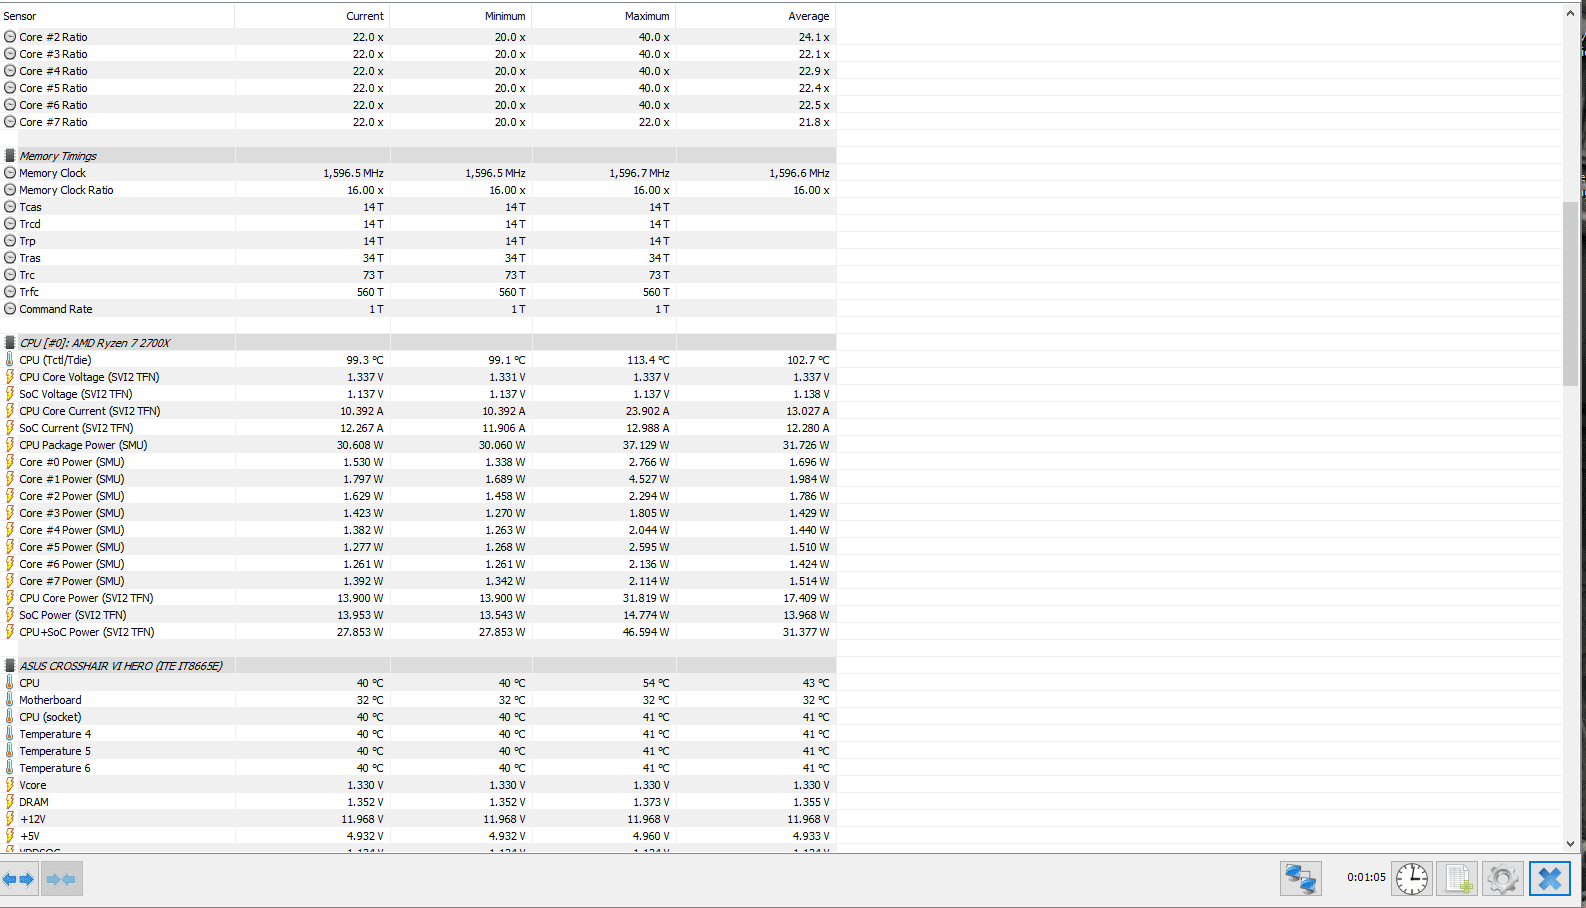Viewport: 1586px width, 908px height.
Task: Select the CPU (socket) temperature row
Action: (x=418, y=717)
